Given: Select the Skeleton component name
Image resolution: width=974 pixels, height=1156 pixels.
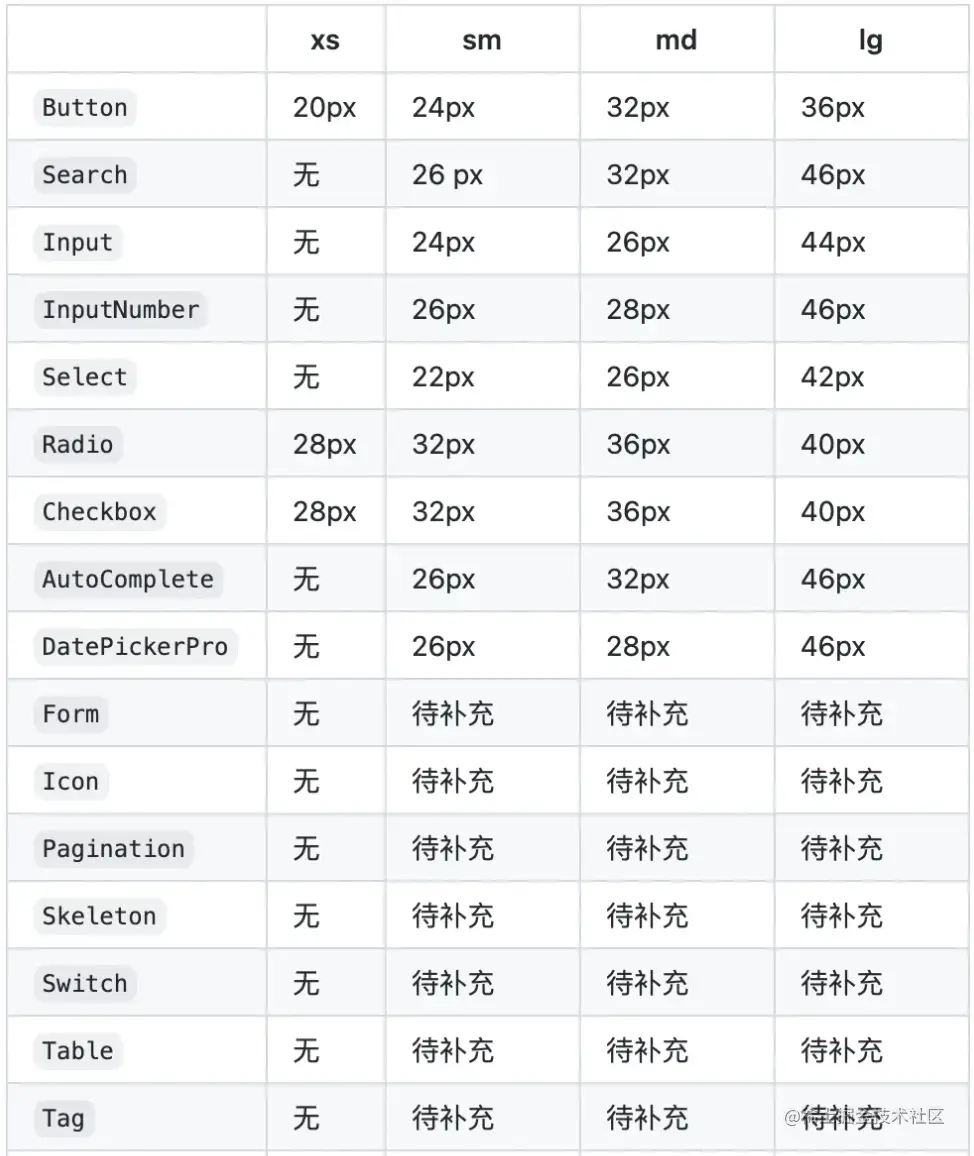Looking at the screenshot, I should click(99, 916).
